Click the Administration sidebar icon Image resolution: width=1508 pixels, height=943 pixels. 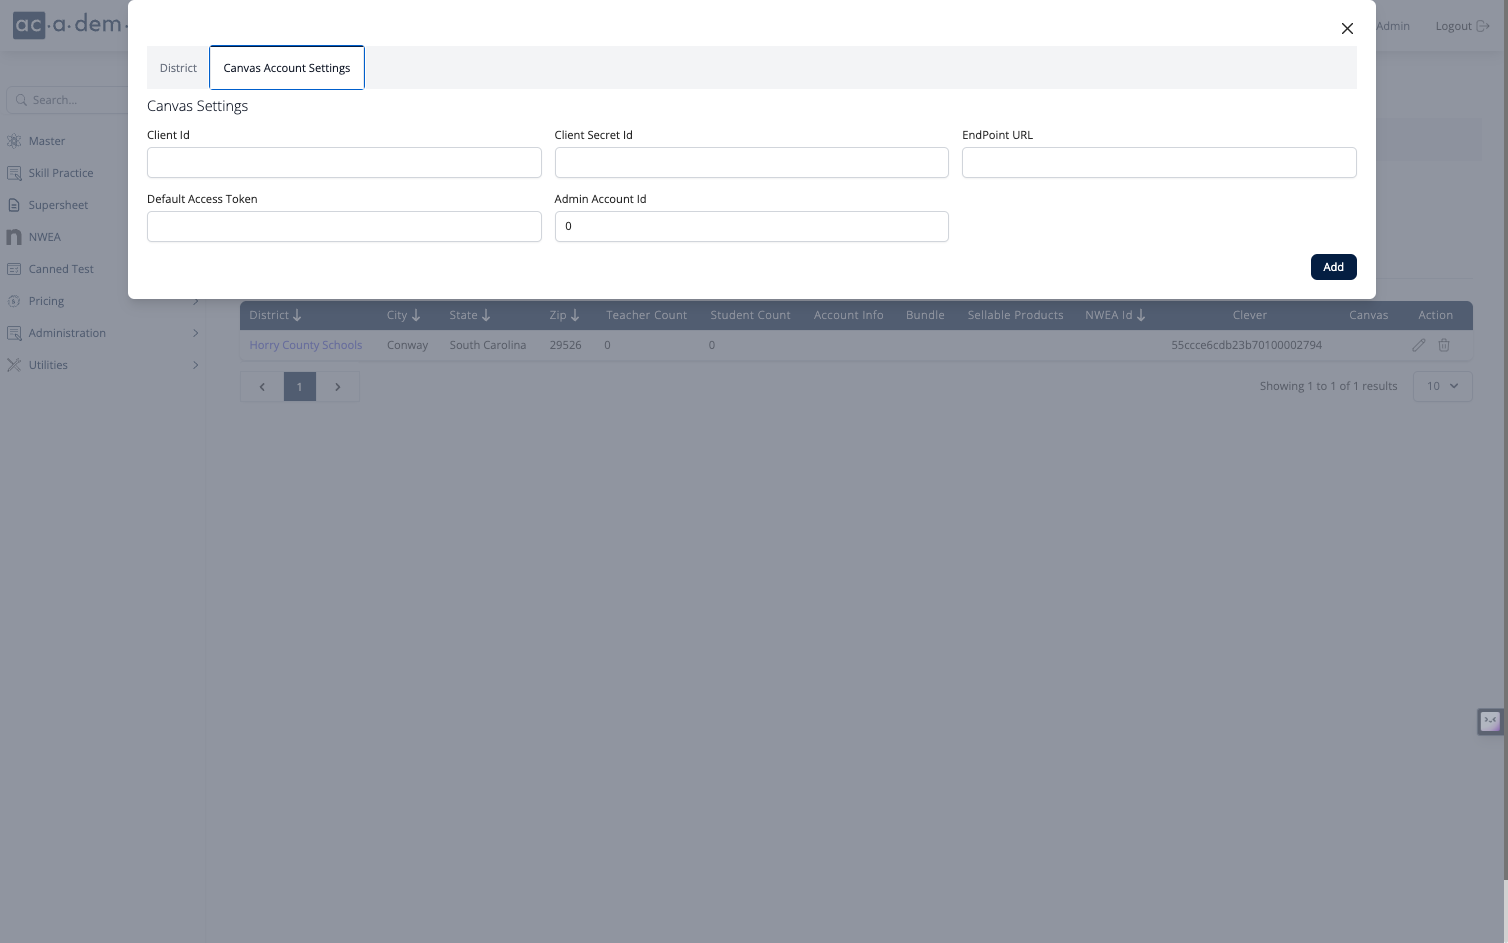click(14, 333)
